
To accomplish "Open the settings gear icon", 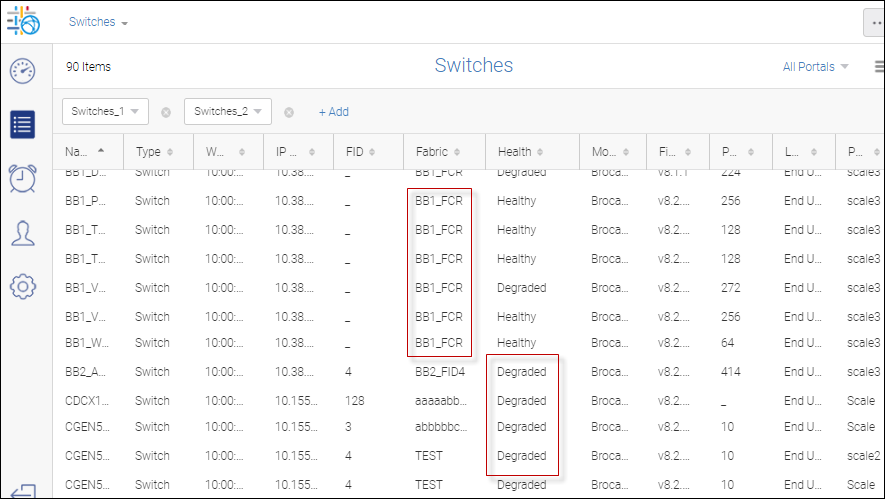I will pos(23,286).
